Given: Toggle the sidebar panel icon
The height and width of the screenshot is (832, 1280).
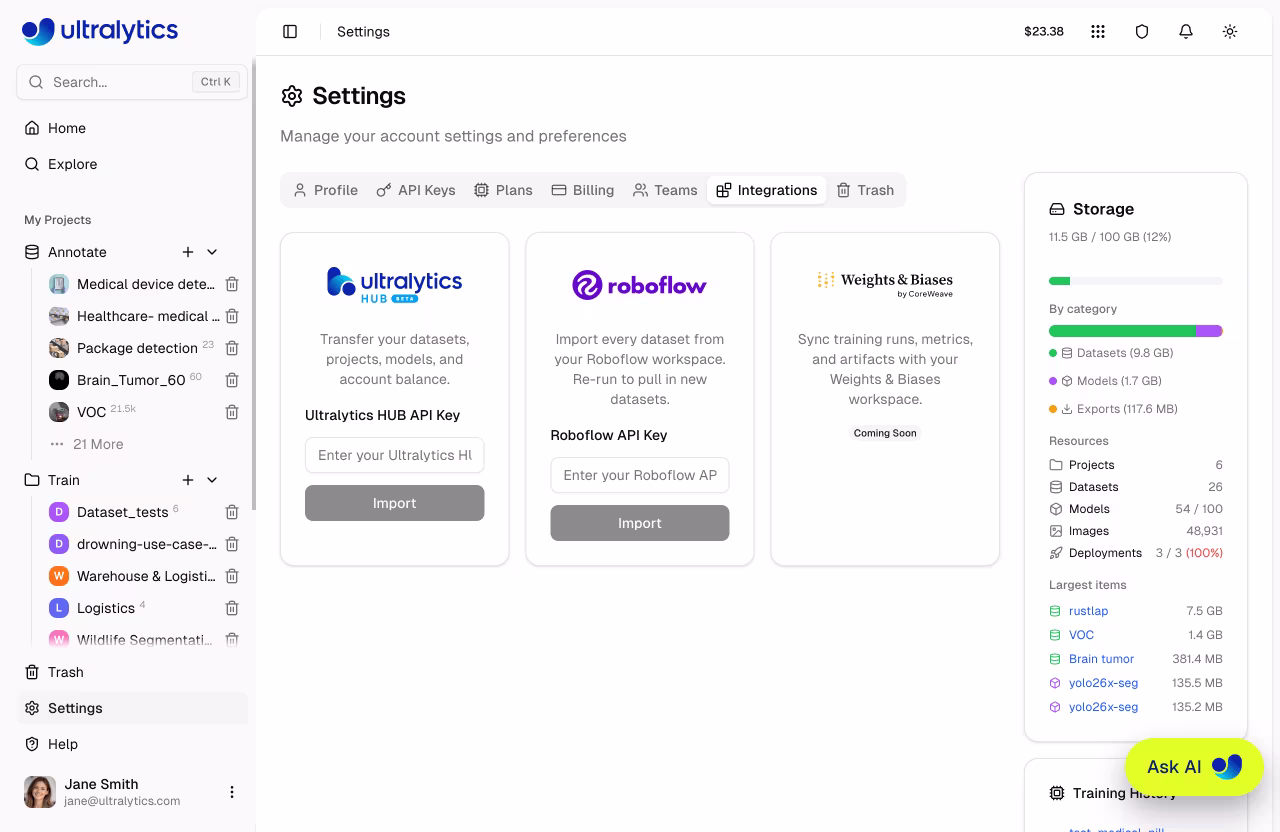Looking at the screenshot, I should [290, 32].
